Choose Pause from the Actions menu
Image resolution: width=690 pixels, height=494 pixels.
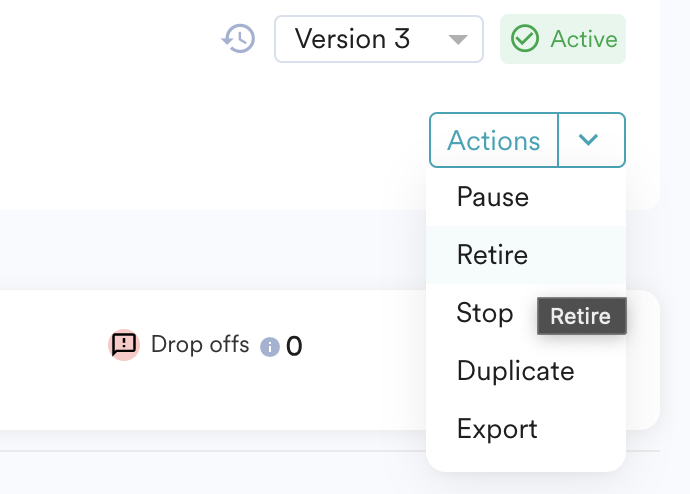click(492, 197)
